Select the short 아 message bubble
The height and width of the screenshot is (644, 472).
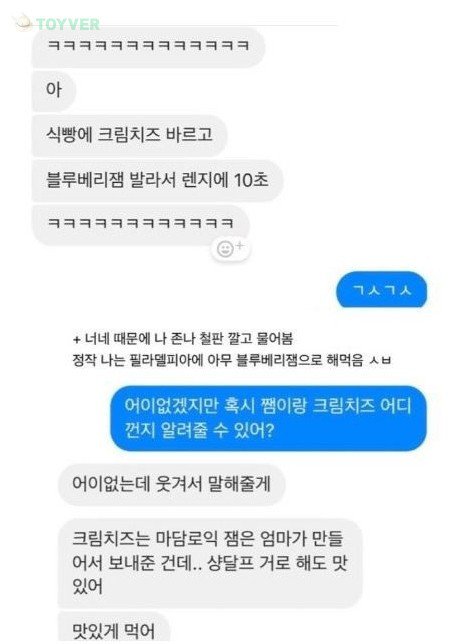click(x=54, y=90)
